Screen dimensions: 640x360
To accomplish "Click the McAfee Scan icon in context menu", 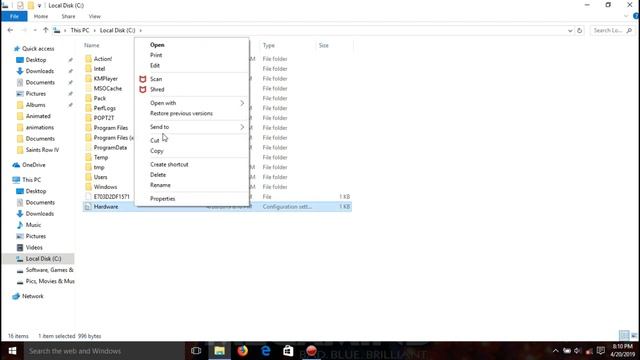I will [x=142, y=79].
